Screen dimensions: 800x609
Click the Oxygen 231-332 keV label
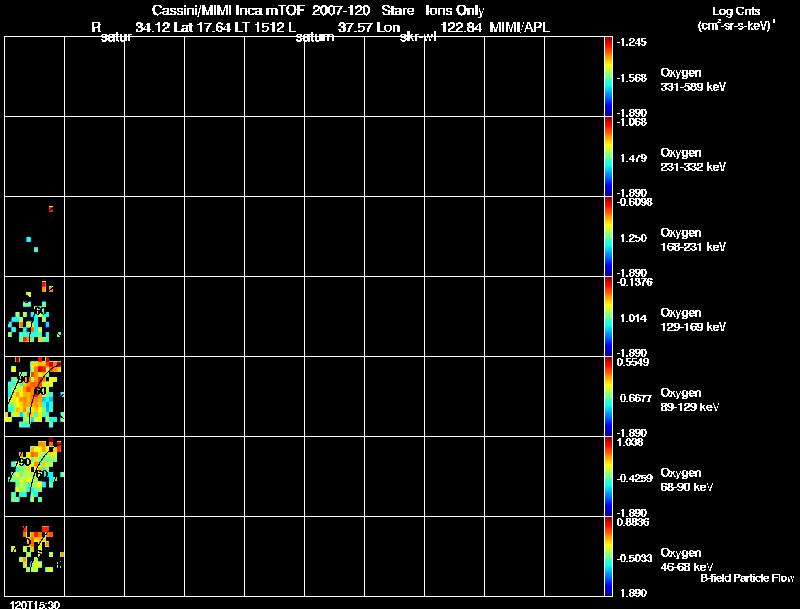[x=693, y=160]
